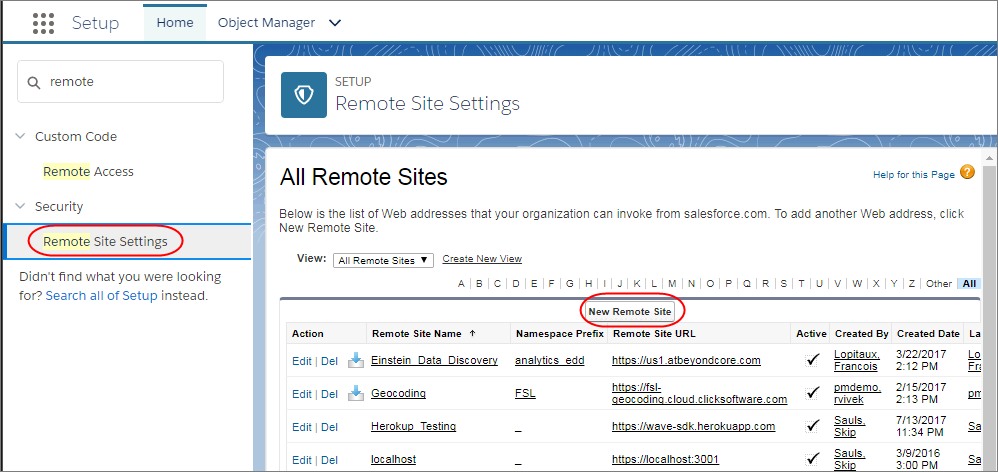Viewport: 998px width, 472px height.
Task: Open https://wave-sdk.herokuapp.com URL link
Action: click(693, 426)
